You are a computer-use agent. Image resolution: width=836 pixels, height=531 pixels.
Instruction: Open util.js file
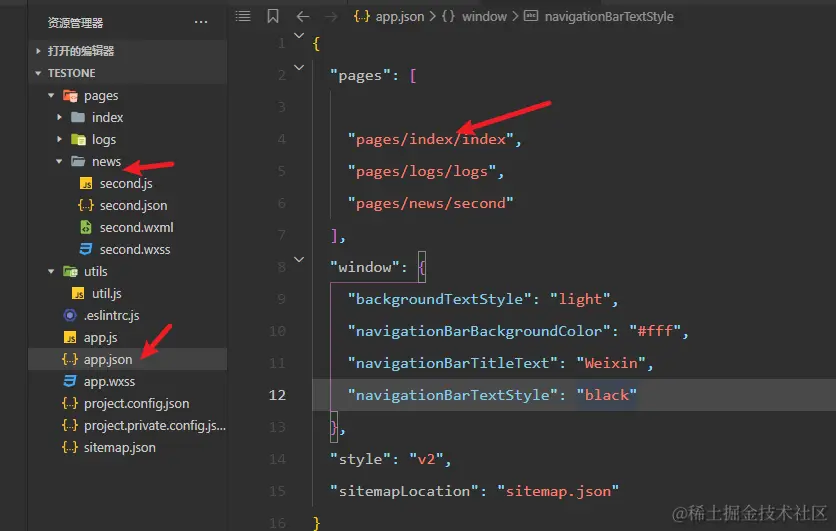tap(107, 293)
